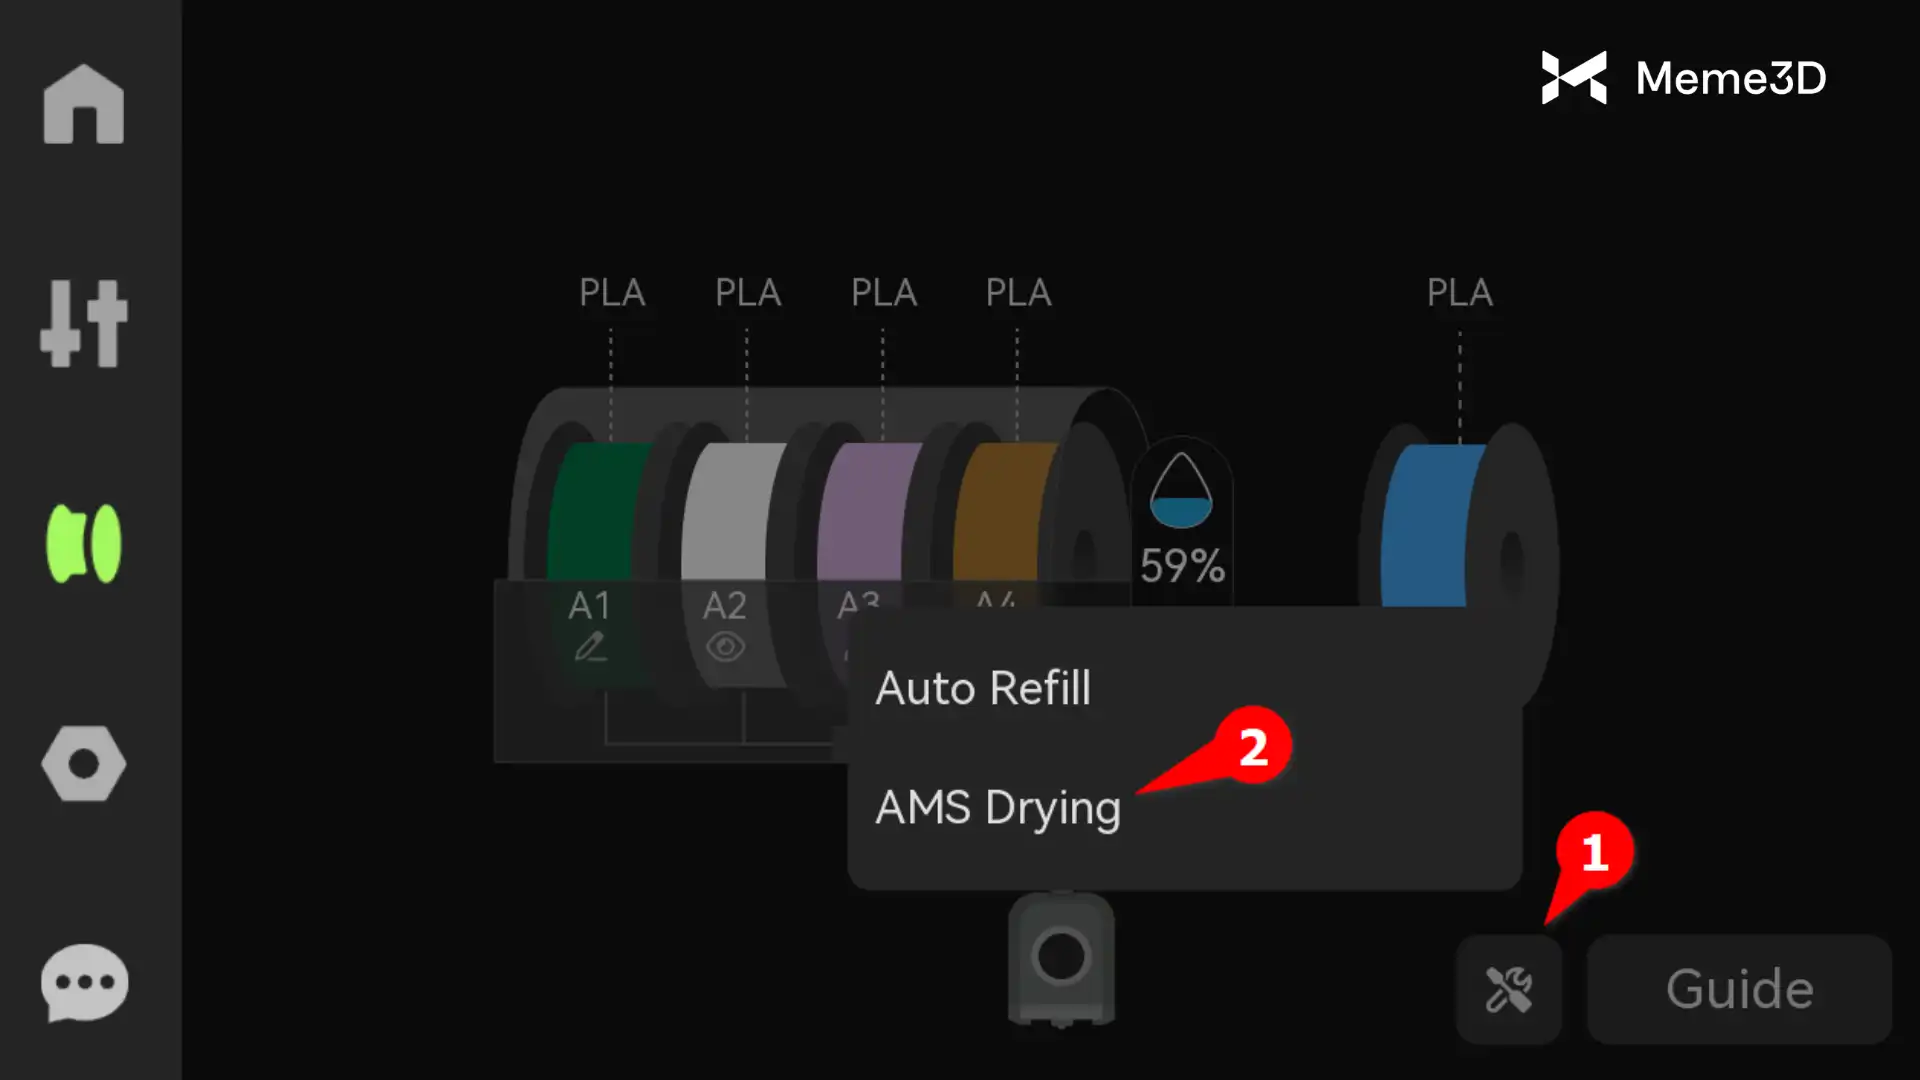This screenshot has width=1920, height=1080.
Task: Go to the Home screen icon
Action: coord(84,104)
